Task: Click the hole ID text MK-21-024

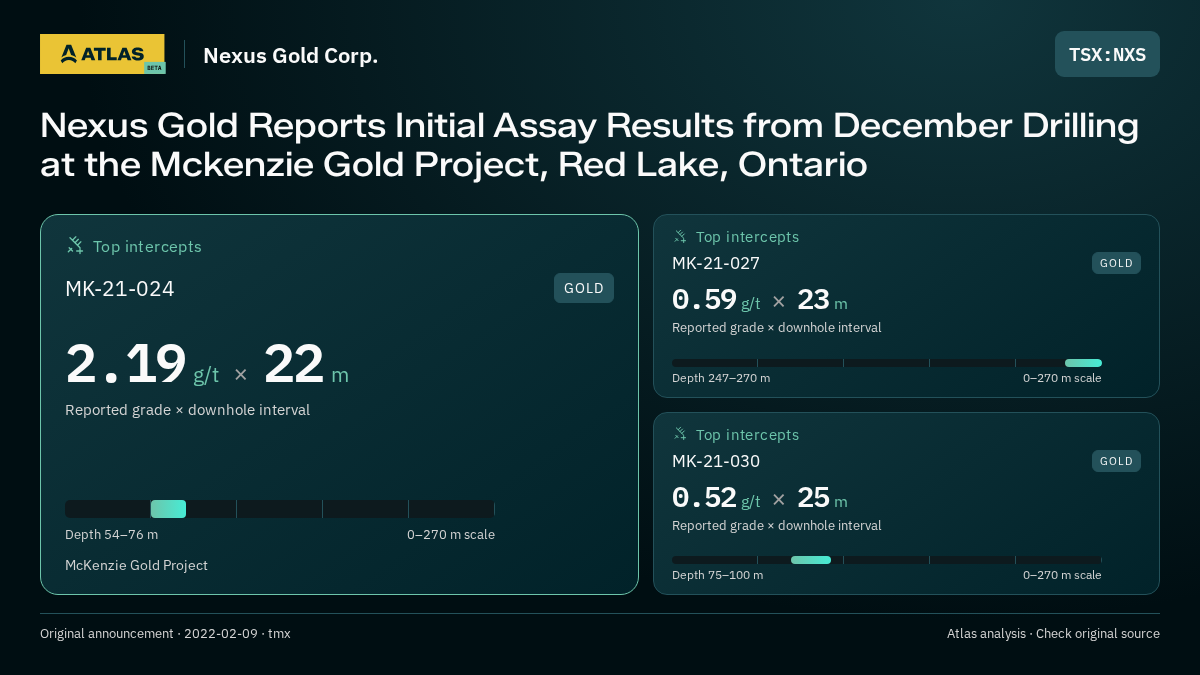Action: tap(120, 289)
